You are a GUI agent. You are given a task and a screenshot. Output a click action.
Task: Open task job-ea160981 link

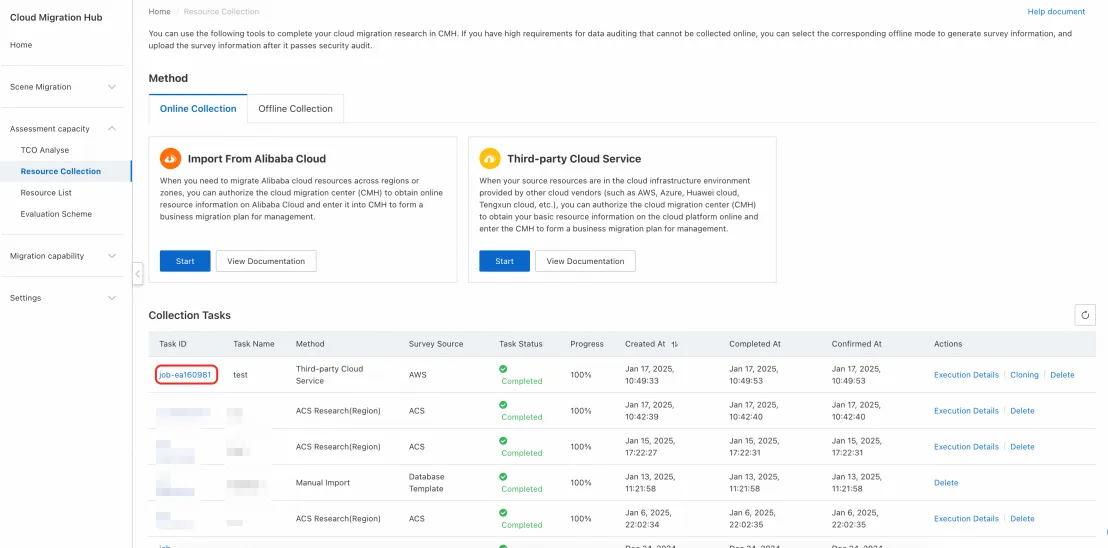185,375
